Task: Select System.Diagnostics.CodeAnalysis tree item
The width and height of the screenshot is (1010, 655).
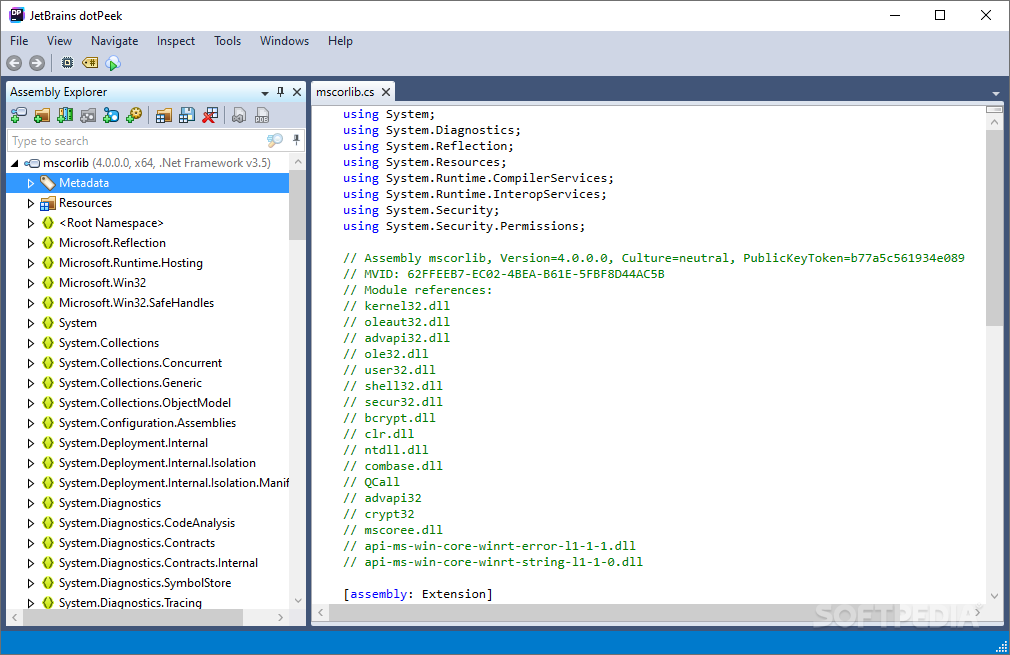Action: point(147,523)
